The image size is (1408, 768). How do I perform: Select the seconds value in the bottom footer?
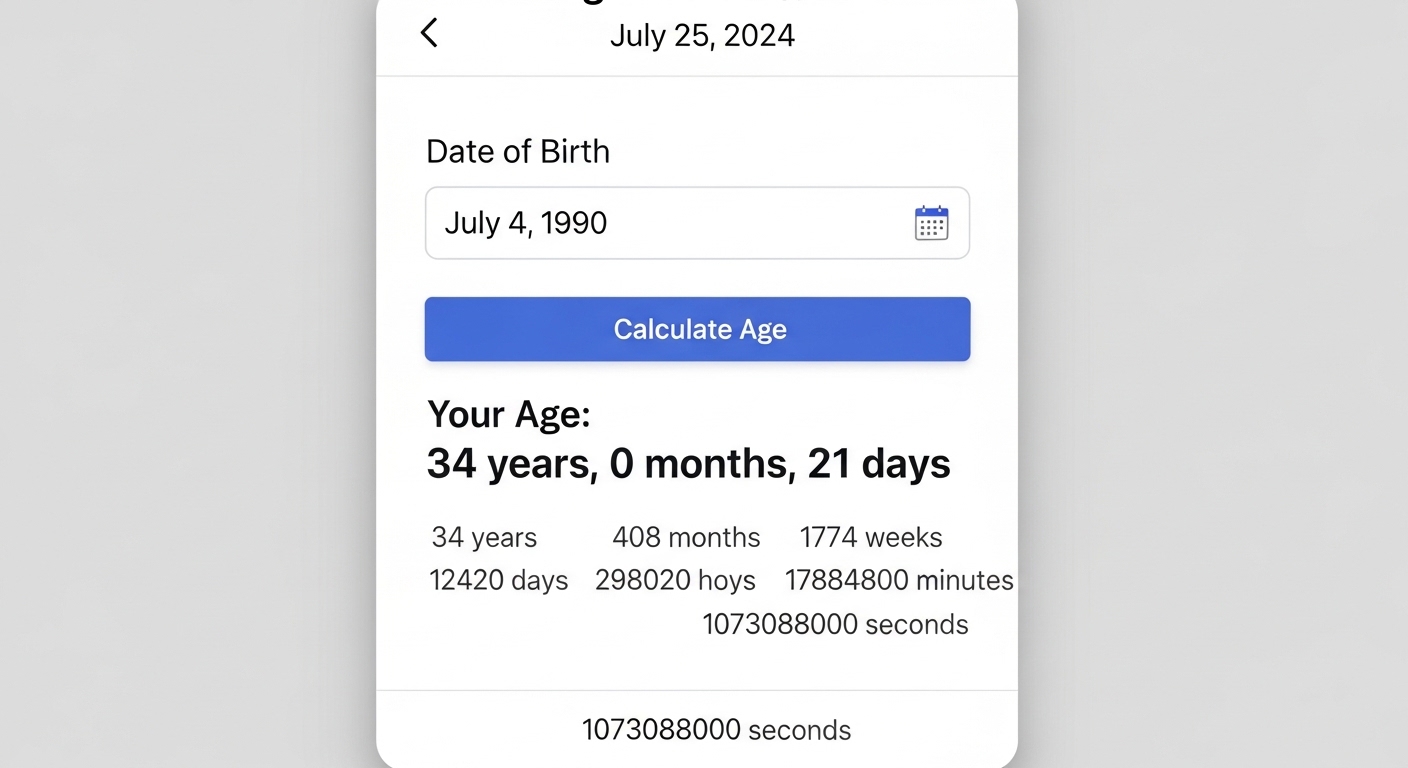point(716,730)
